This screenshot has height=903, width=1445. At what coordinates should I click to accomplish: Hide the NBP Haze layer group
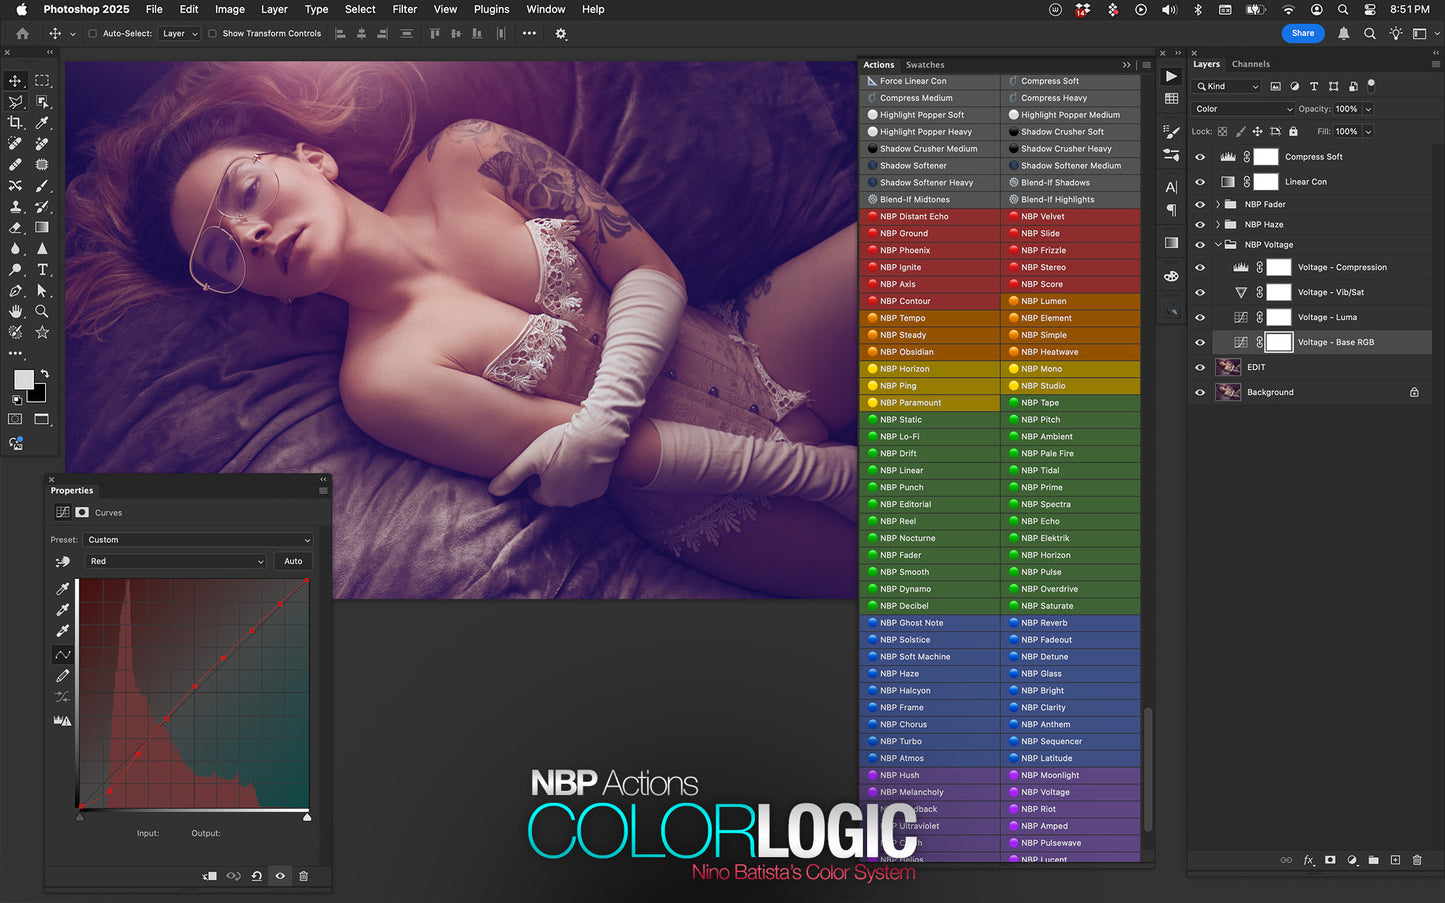tap(1199, 224)
